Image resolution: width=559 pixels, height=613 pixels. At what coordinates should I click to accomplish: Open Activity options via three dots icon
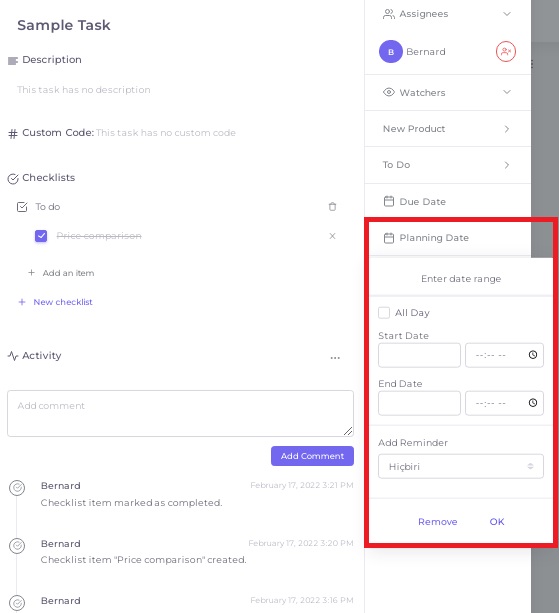335,358
